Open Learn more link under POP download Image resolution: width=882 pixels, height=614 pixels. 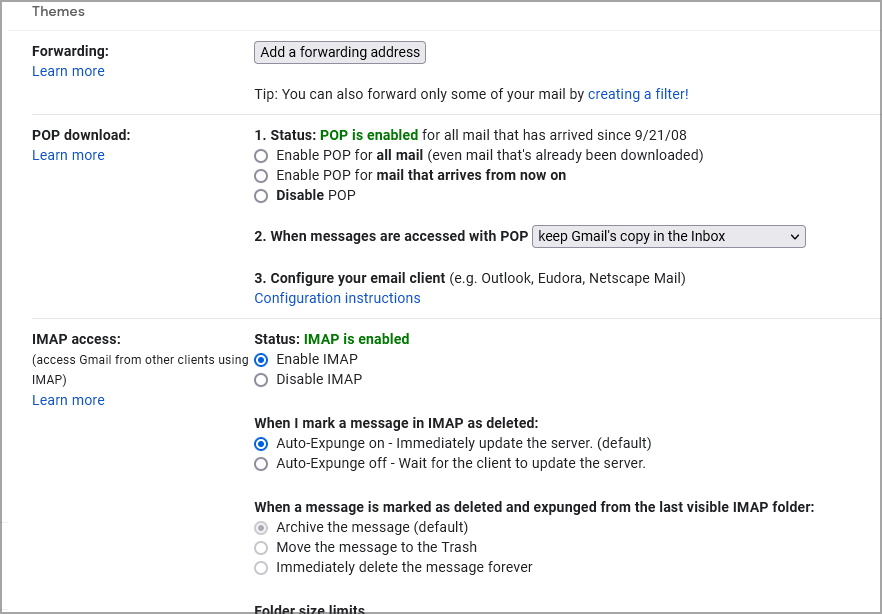pos(68,155)
